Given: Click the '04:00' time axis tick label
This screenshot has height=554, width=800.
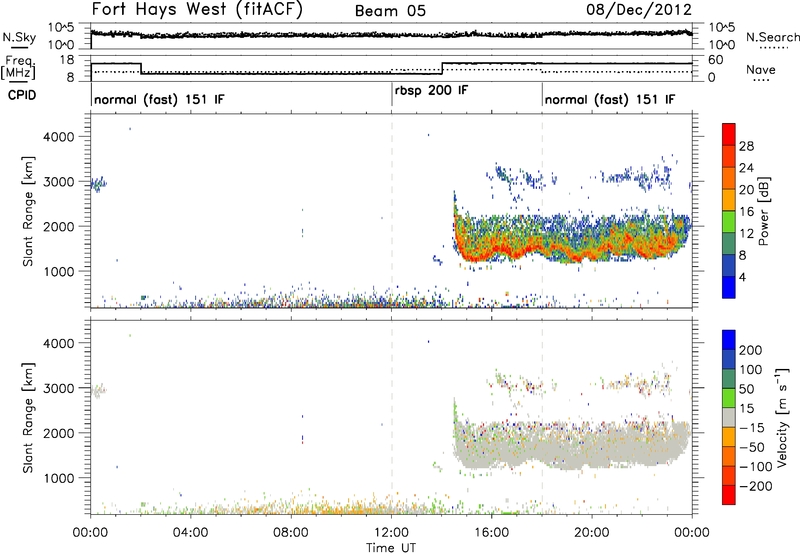Looking at the screenshot, I should click(191, 533).
